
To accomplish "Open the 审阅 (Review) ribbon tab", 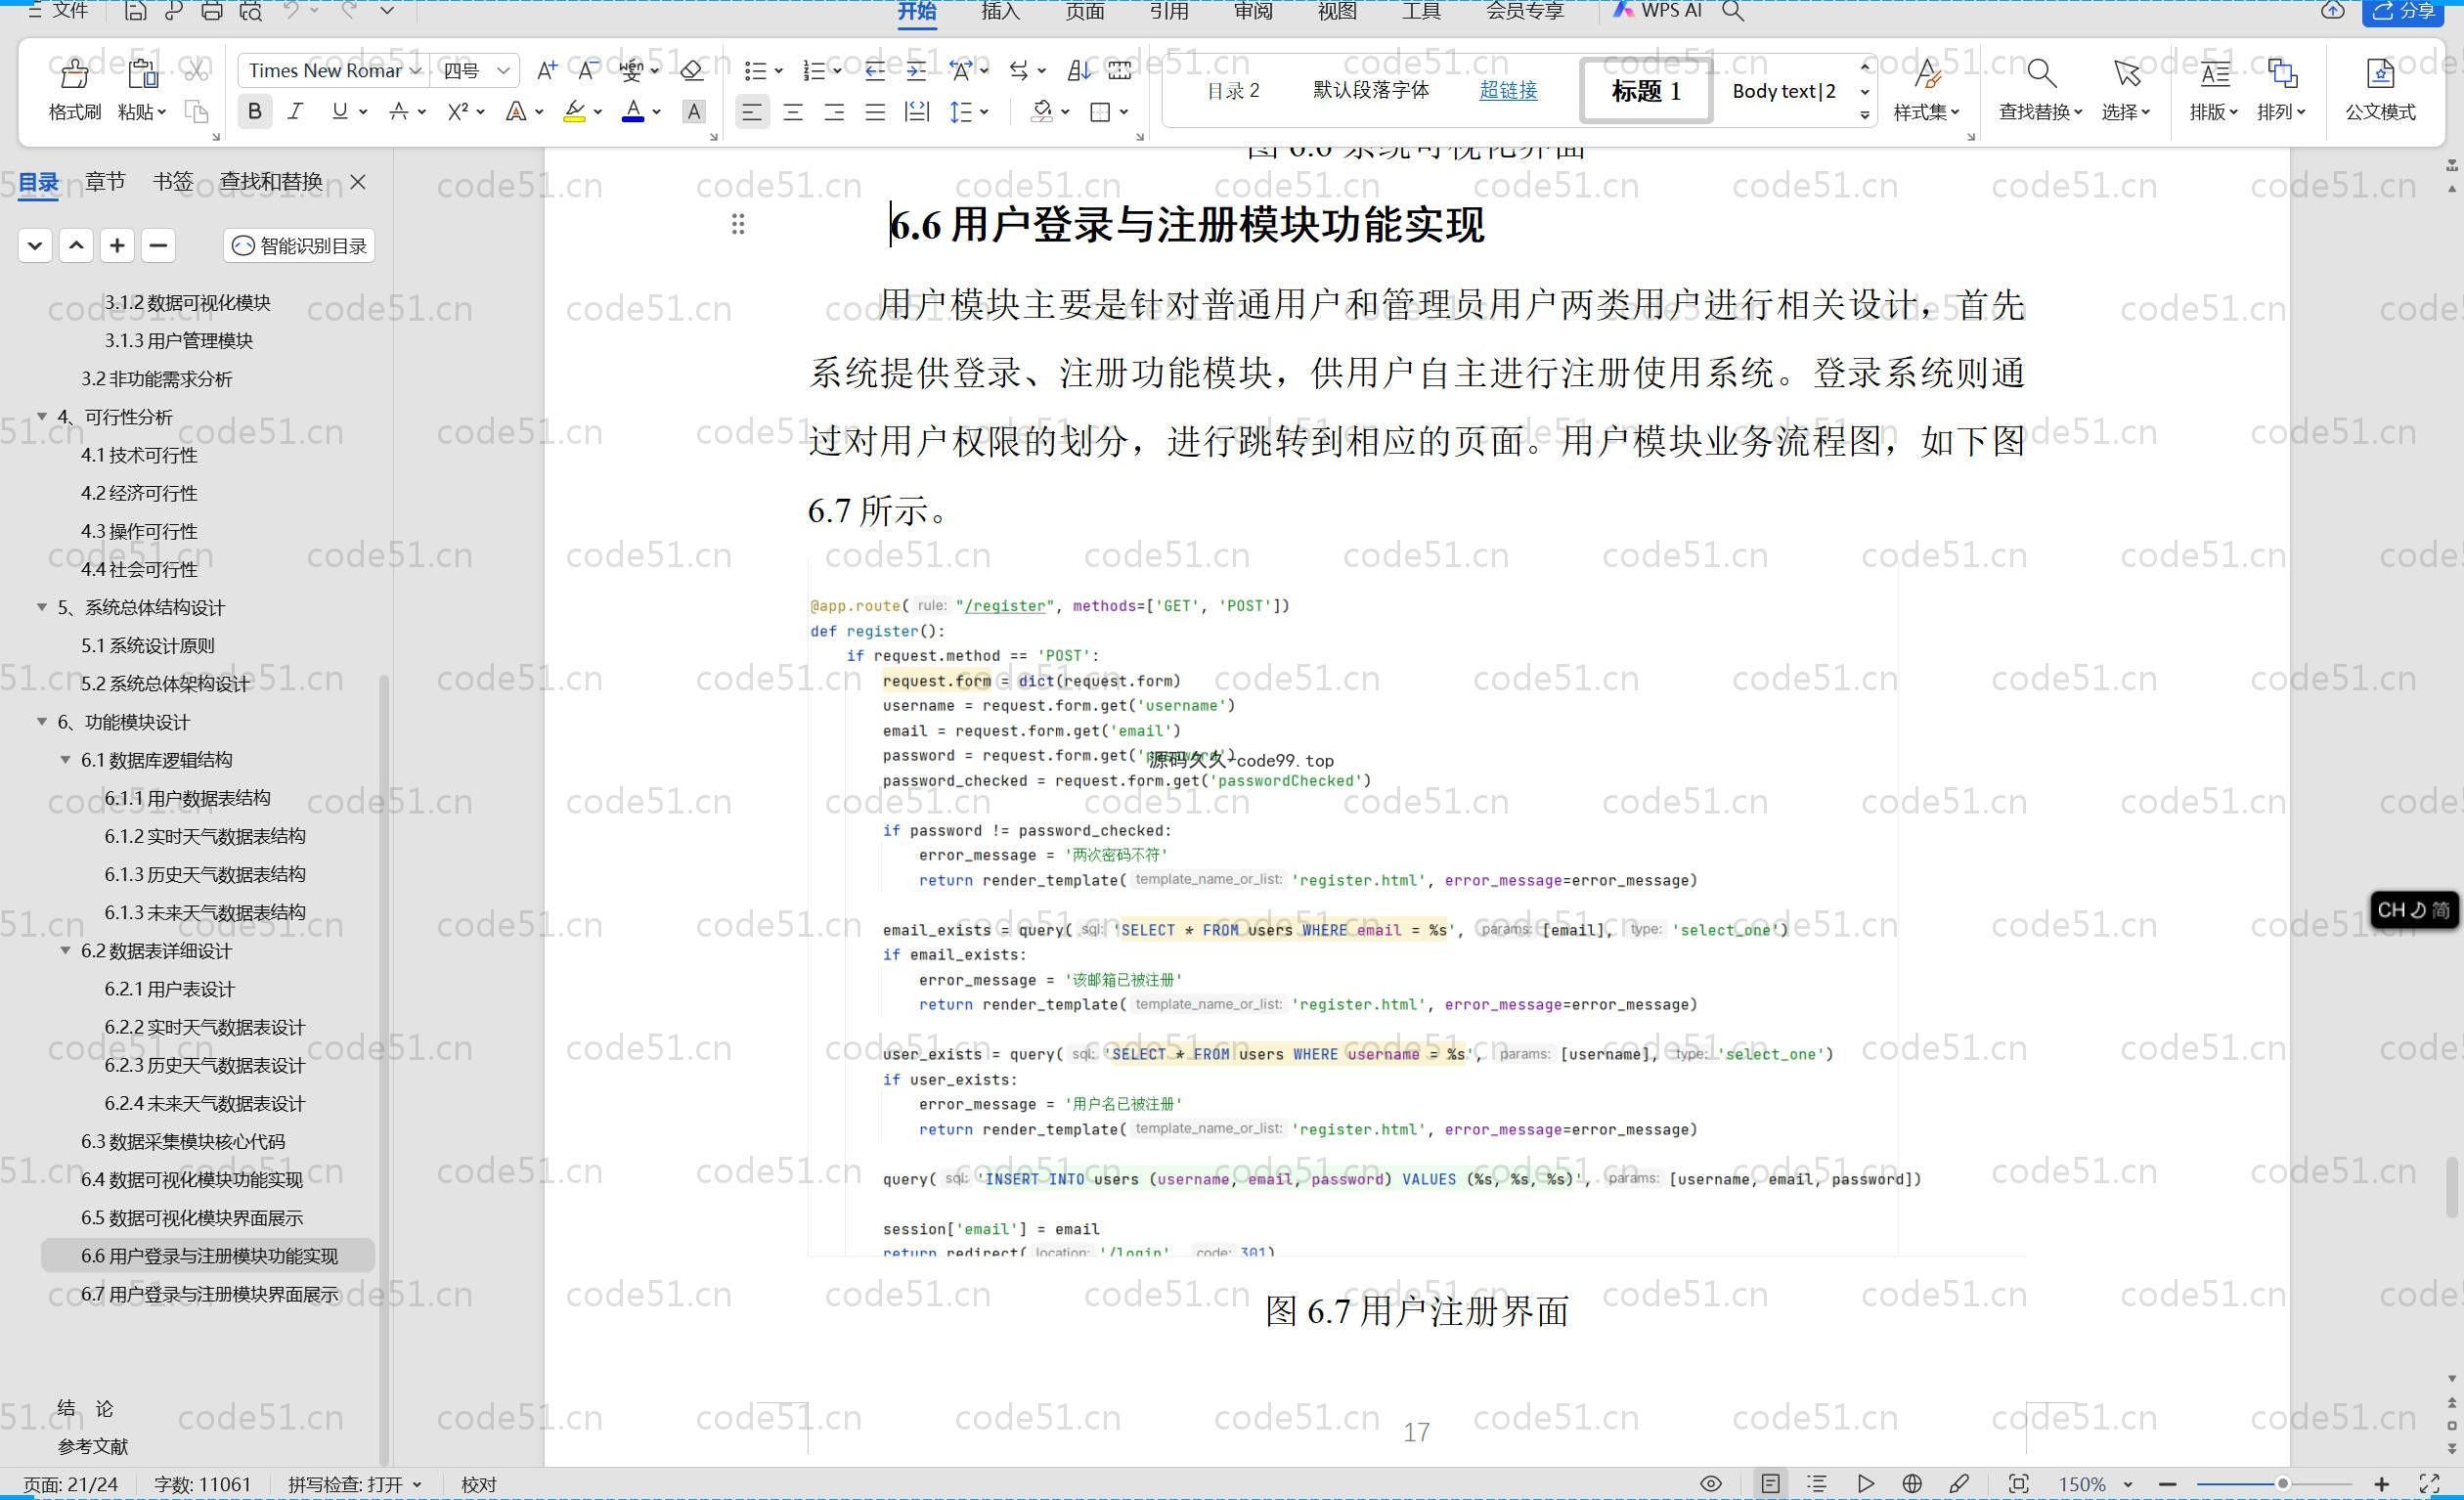I will (x=1252, y=11).
